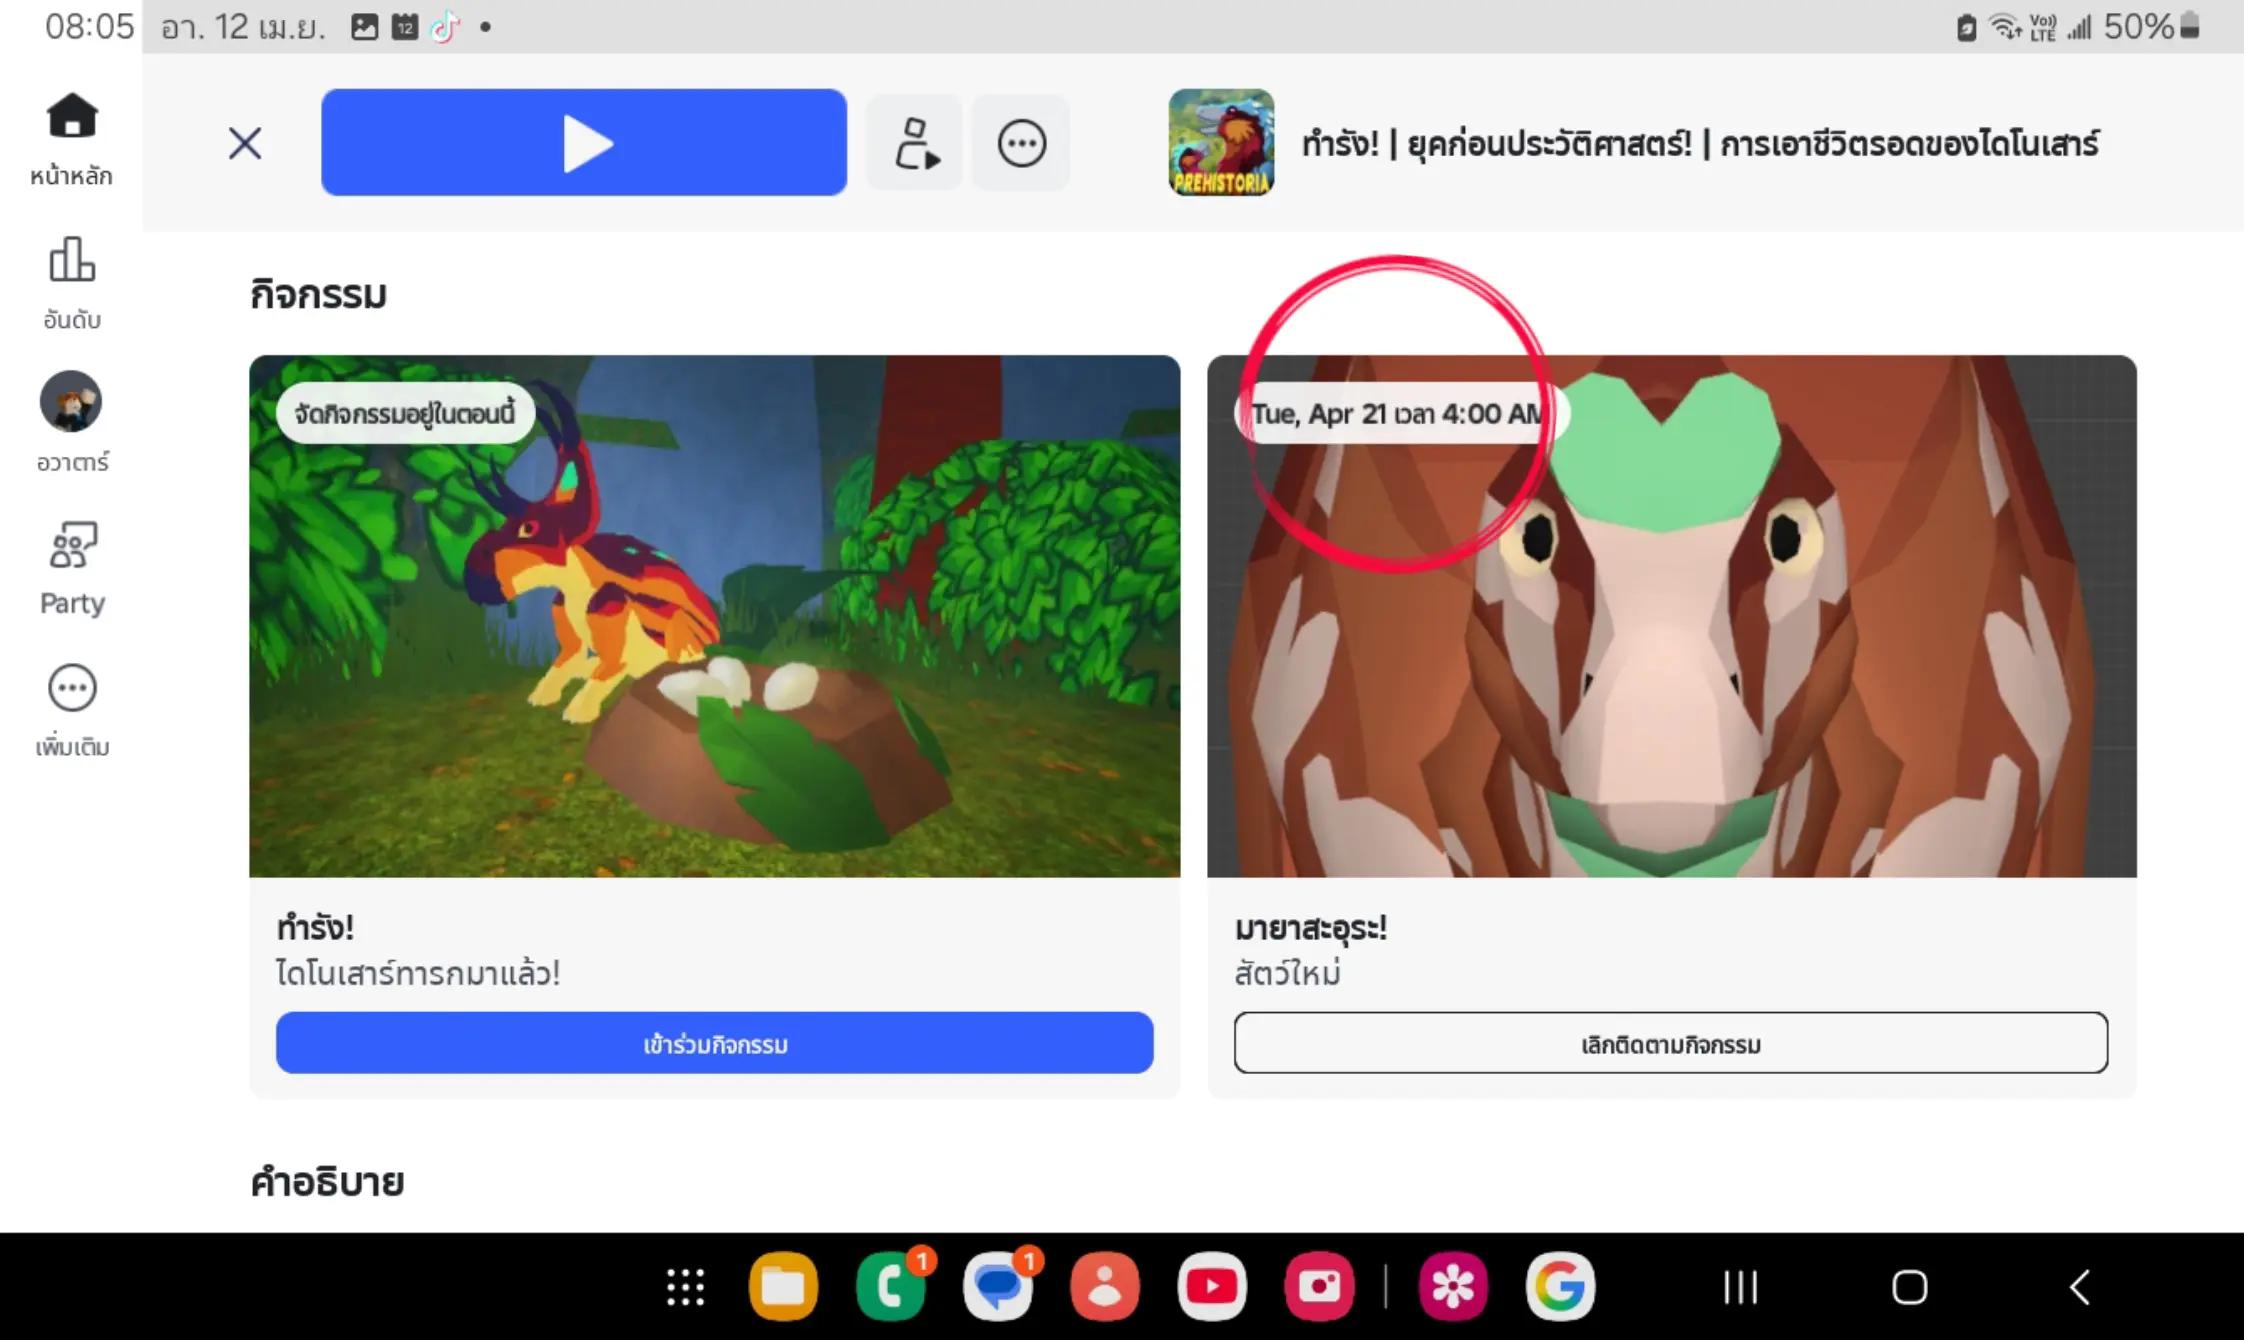The width and height of the screenshot is (2244, 1340).
Task: Open the Avatar profile picture
Action: point(71,401)
